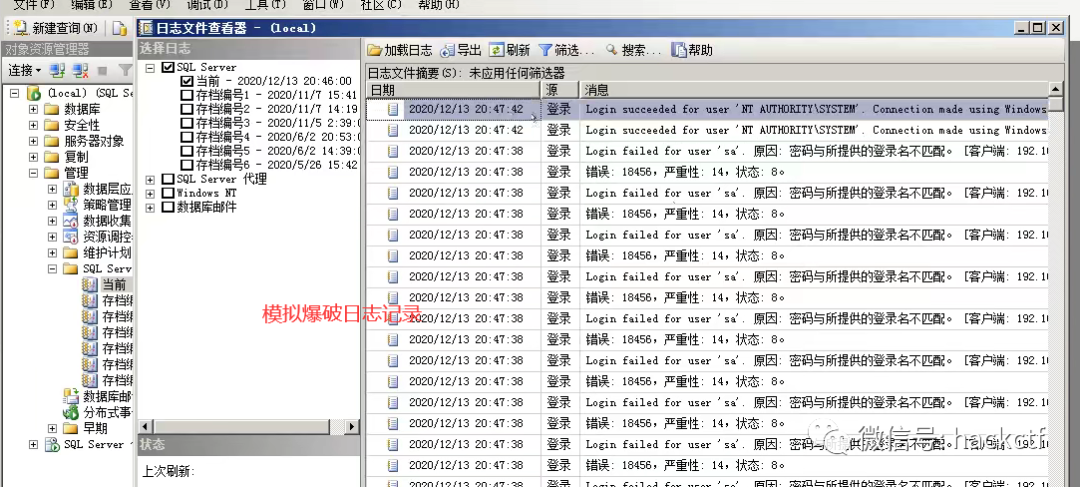The image size is (1080, 487).
Task: Open the 编辑(E) menu
Action: coord(92,5)
